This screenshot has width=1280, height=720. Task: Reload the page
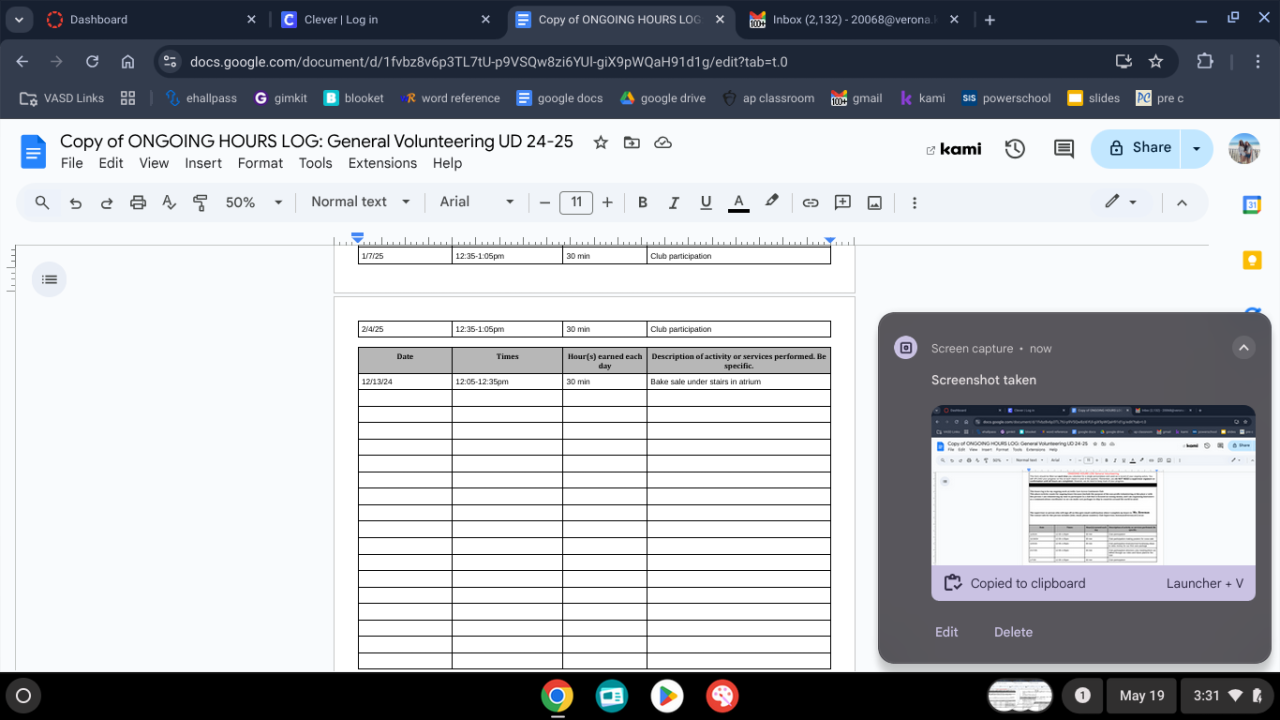(x=92, y=62)
